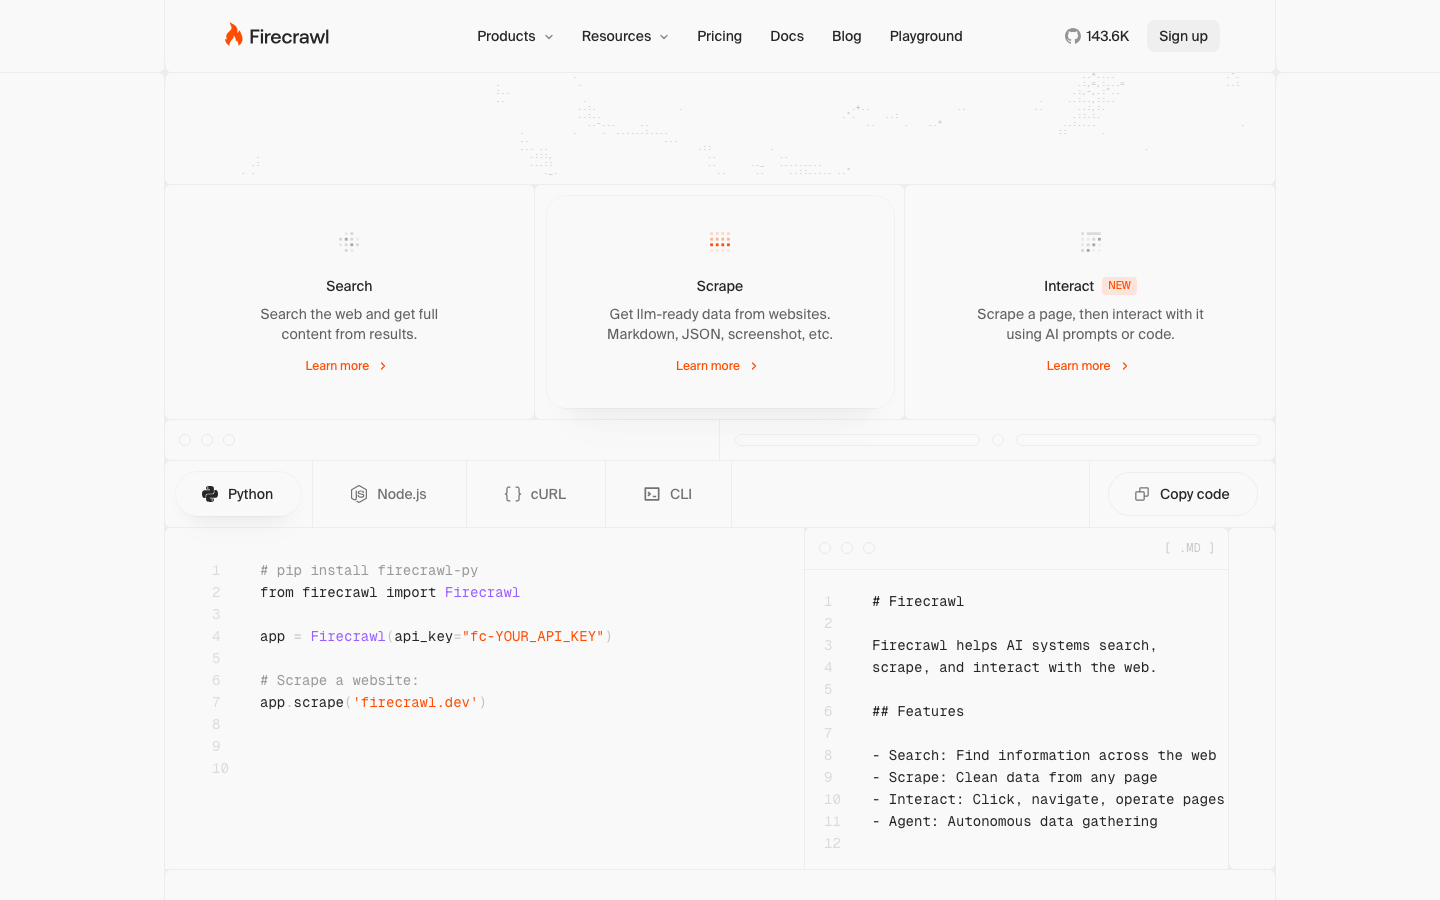Open the Pricing page
Screen dimensions: 1440x900
(x=720, y=36)
